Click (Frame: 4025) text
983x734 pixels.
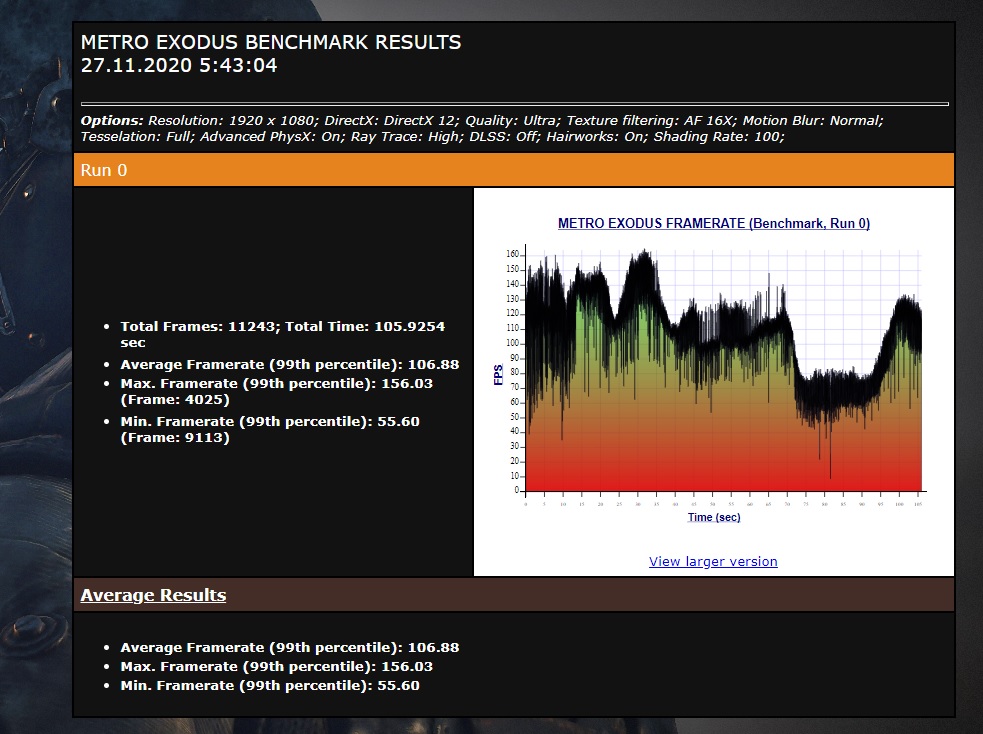pos(175,400)
